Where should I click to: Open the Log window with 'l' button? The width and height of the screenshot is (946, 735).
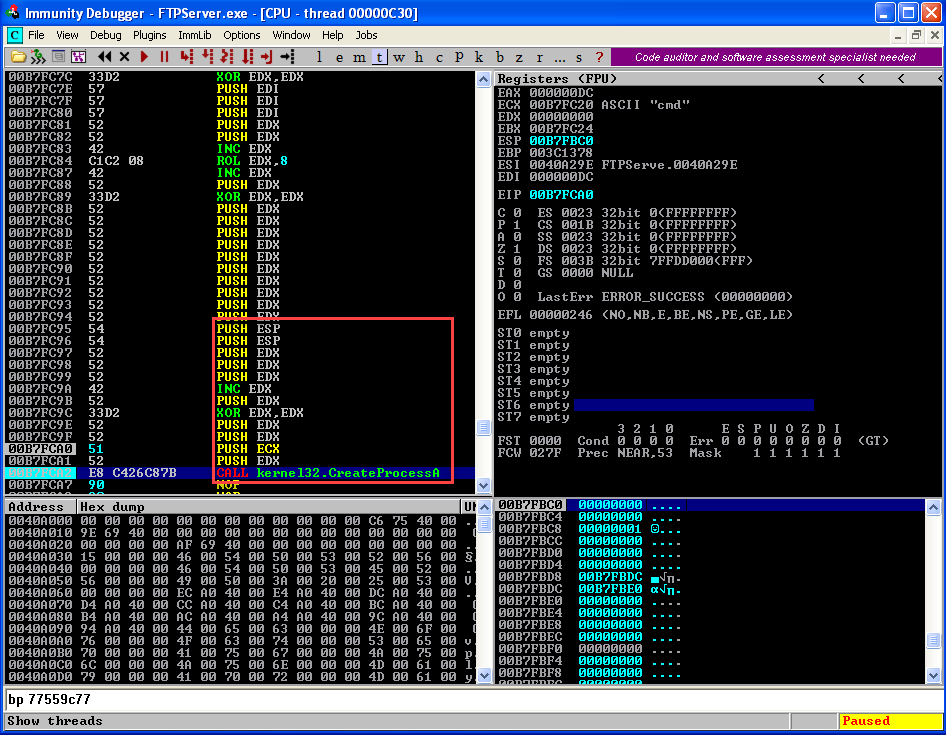point(319,57)
